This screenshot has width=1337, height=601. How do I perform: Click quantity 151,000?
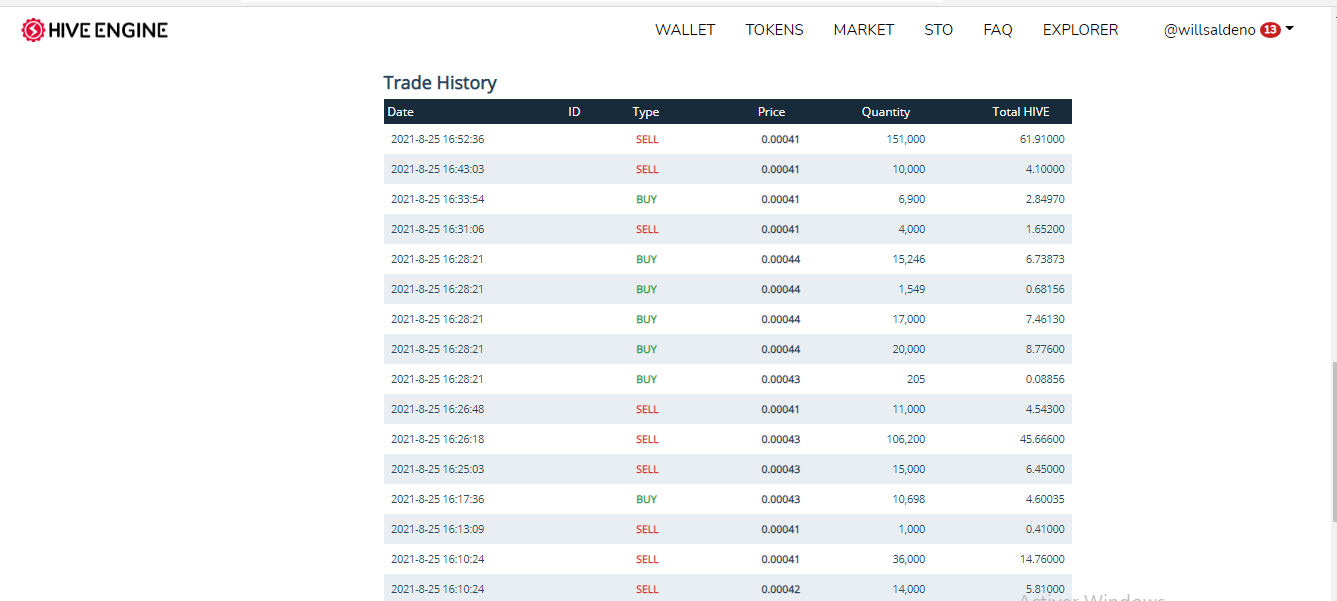tap(906, 139)
